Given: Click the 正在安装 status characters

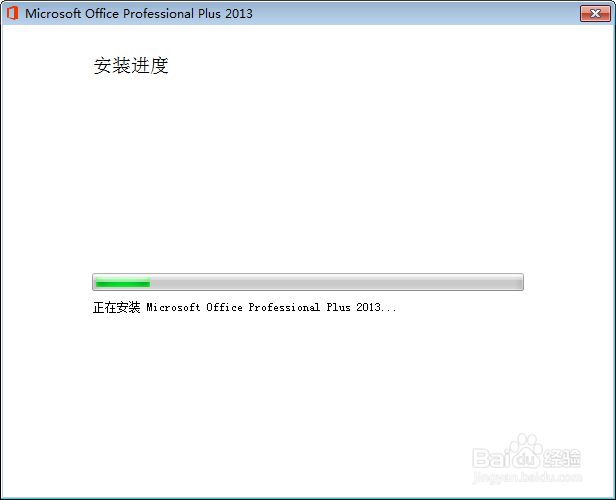Looking at the screenshot, I should [116, 307].
